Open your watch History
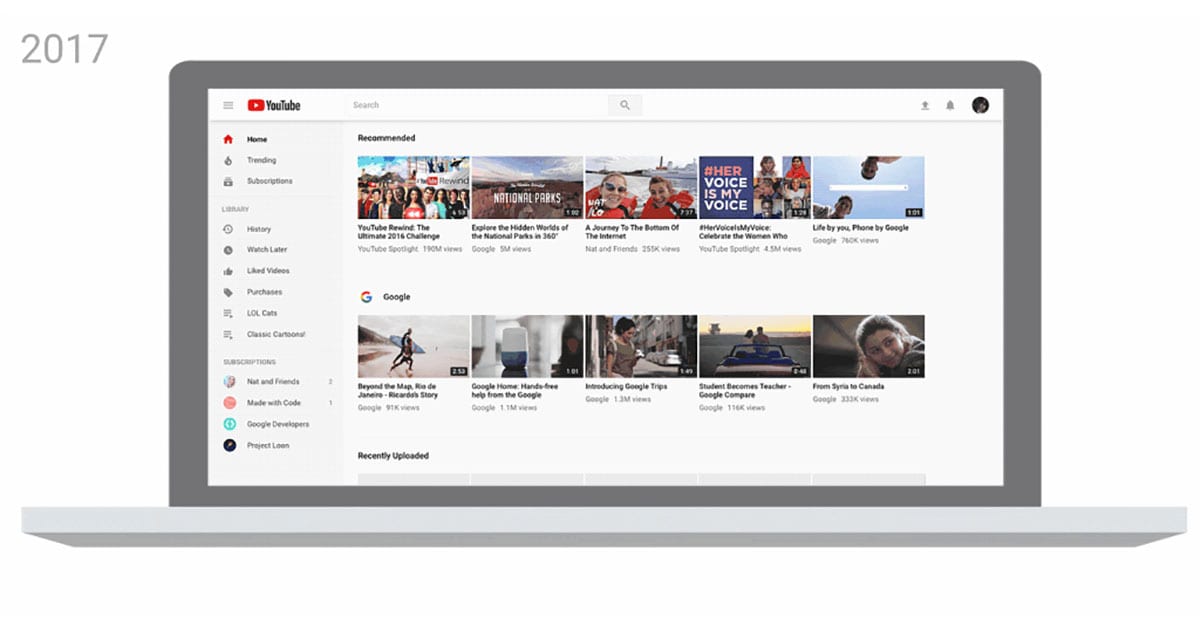1200x630 pixels. (230, 229)
